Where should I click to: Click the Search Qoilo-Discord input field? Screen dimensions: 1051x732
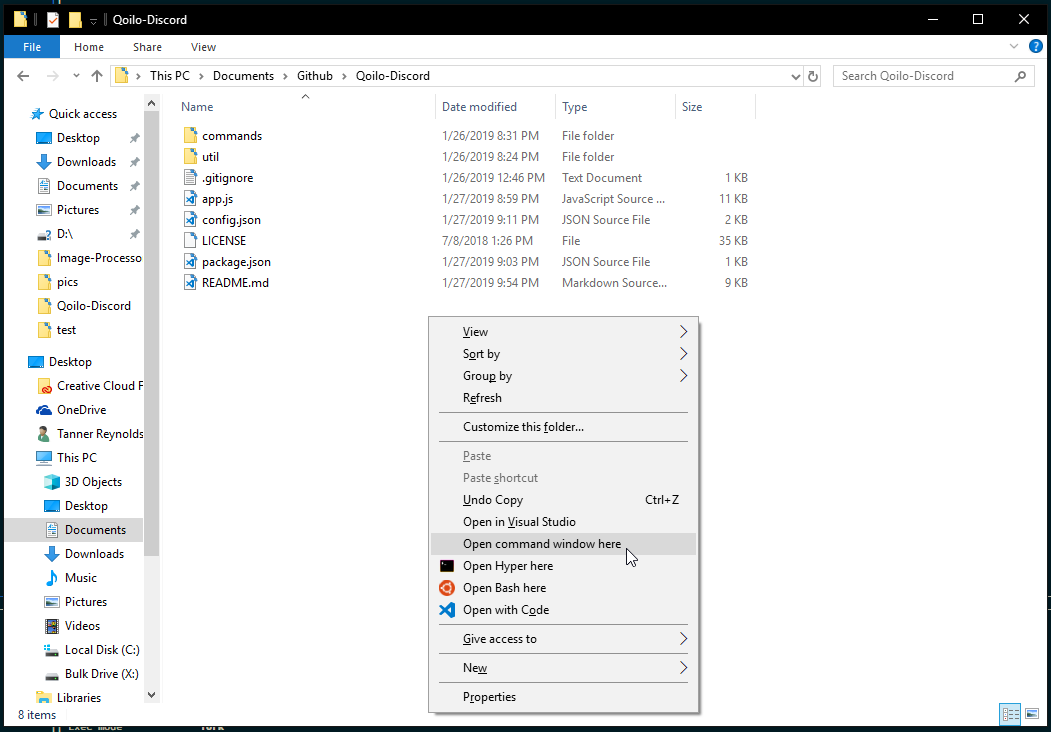[x=924, y=76]
